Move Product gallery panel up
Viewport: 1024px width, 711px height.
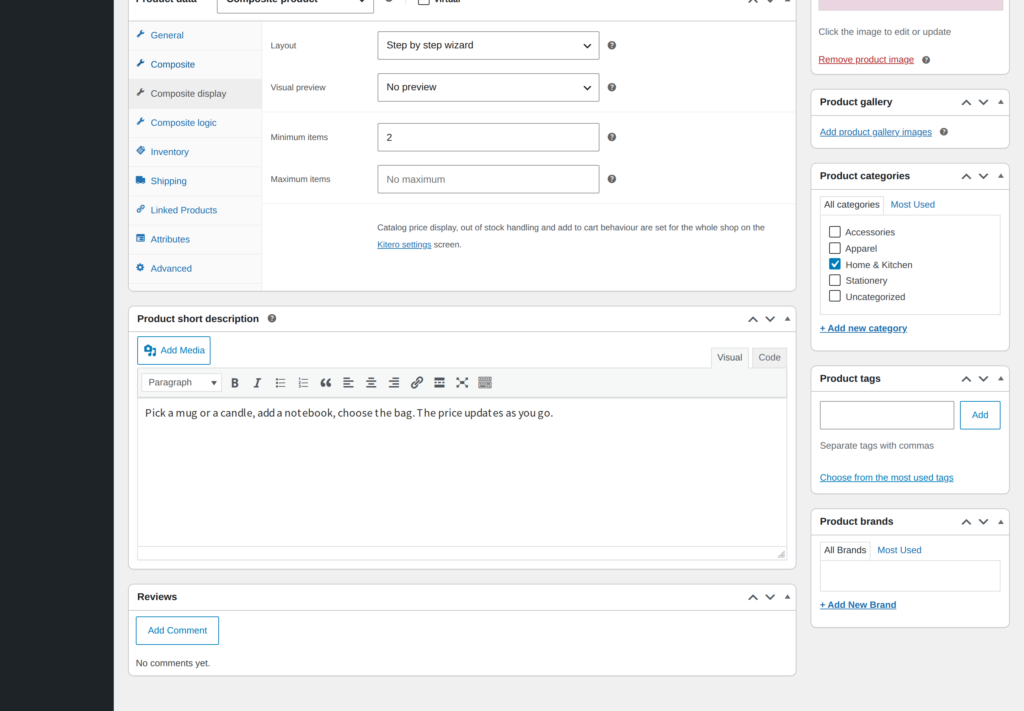966,103
